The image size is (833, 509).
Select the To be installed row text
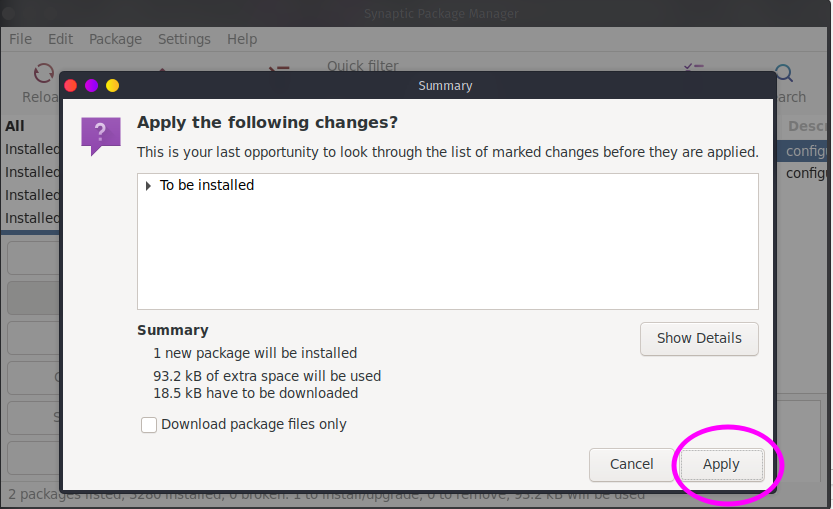click(x=207, y=185)
